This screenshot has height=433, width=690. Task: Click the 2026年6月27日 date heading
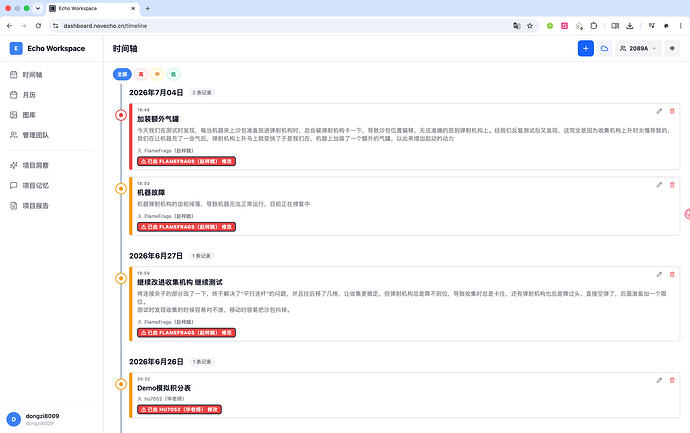(x=156, y=256)
